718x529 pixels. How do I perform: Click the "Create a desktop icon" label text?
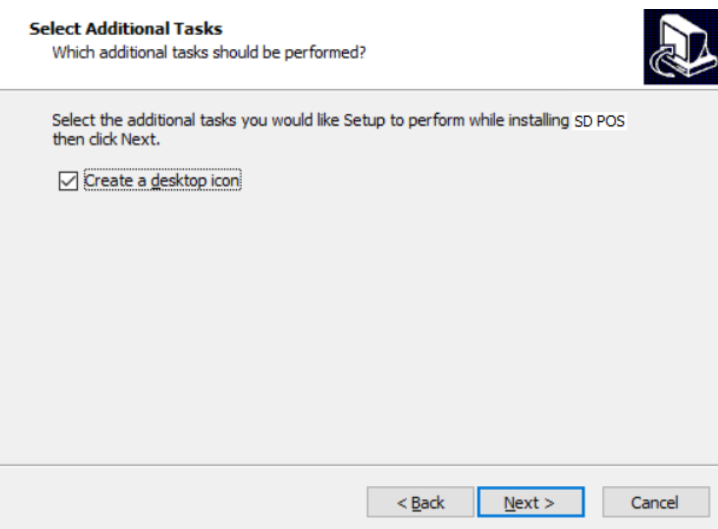[163, 181]
